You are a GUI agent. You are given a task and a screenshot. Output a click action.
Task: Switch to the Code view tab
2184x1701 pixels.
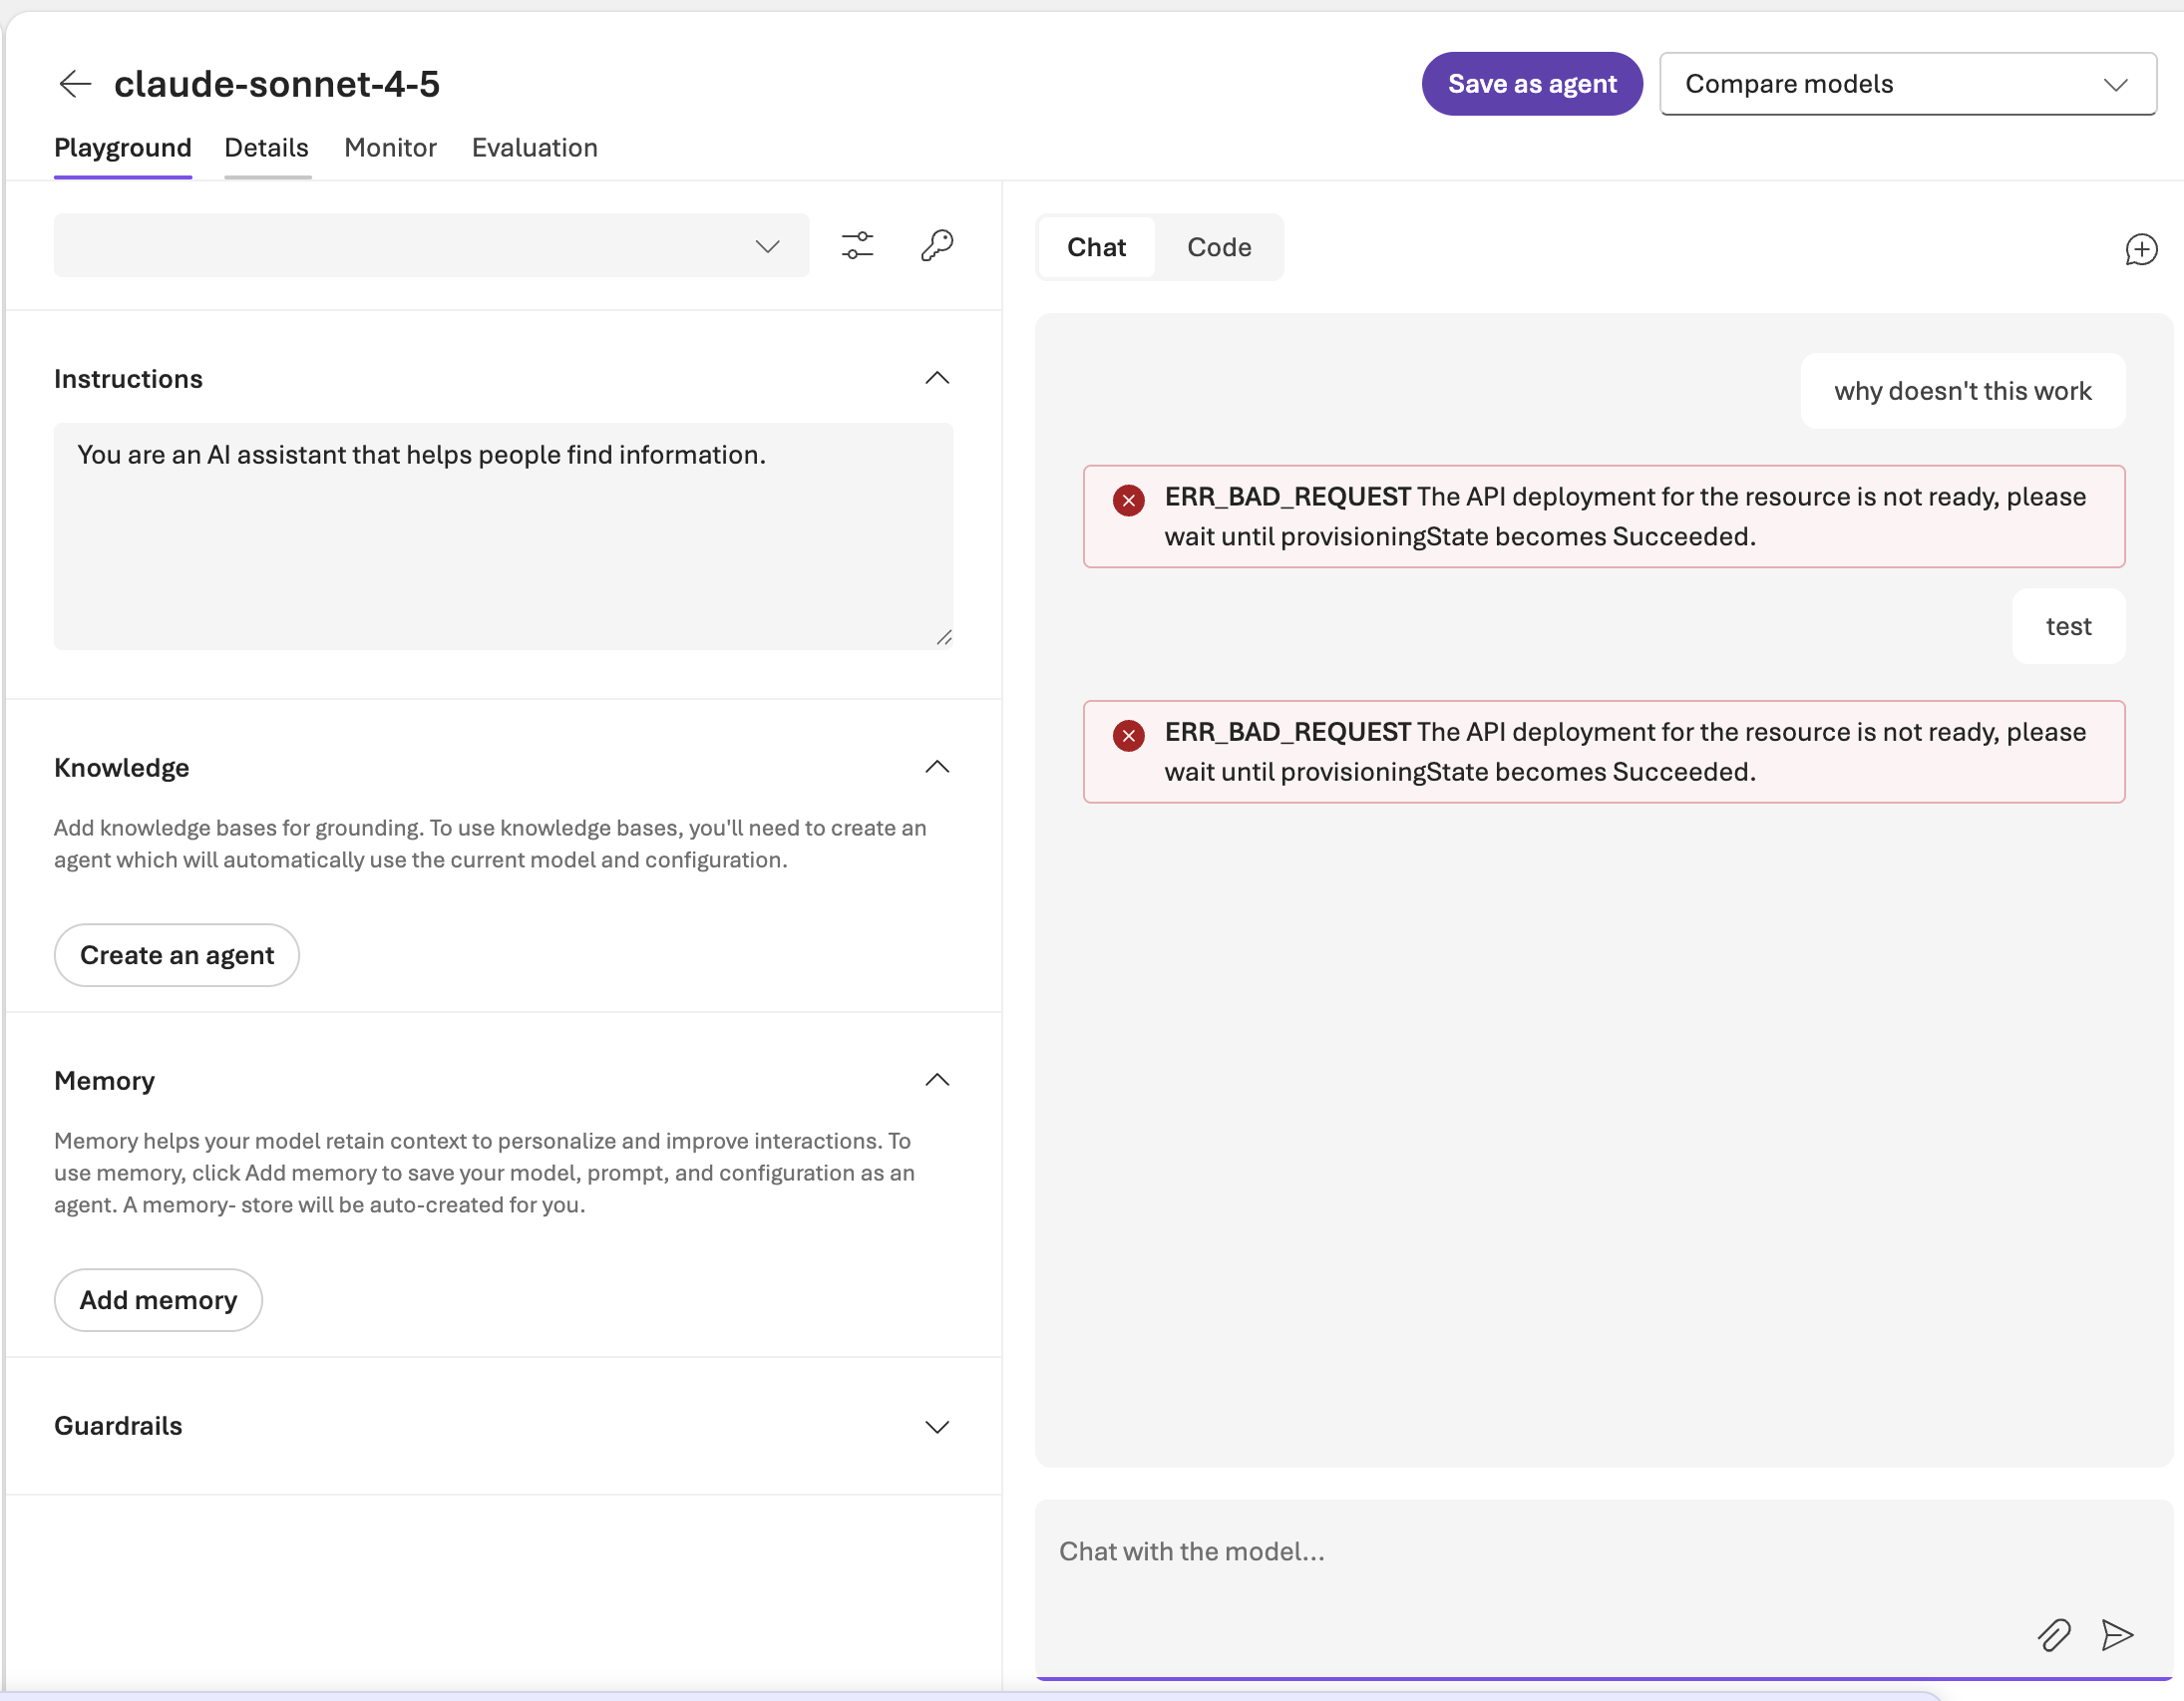click(x=1218, y=247)
